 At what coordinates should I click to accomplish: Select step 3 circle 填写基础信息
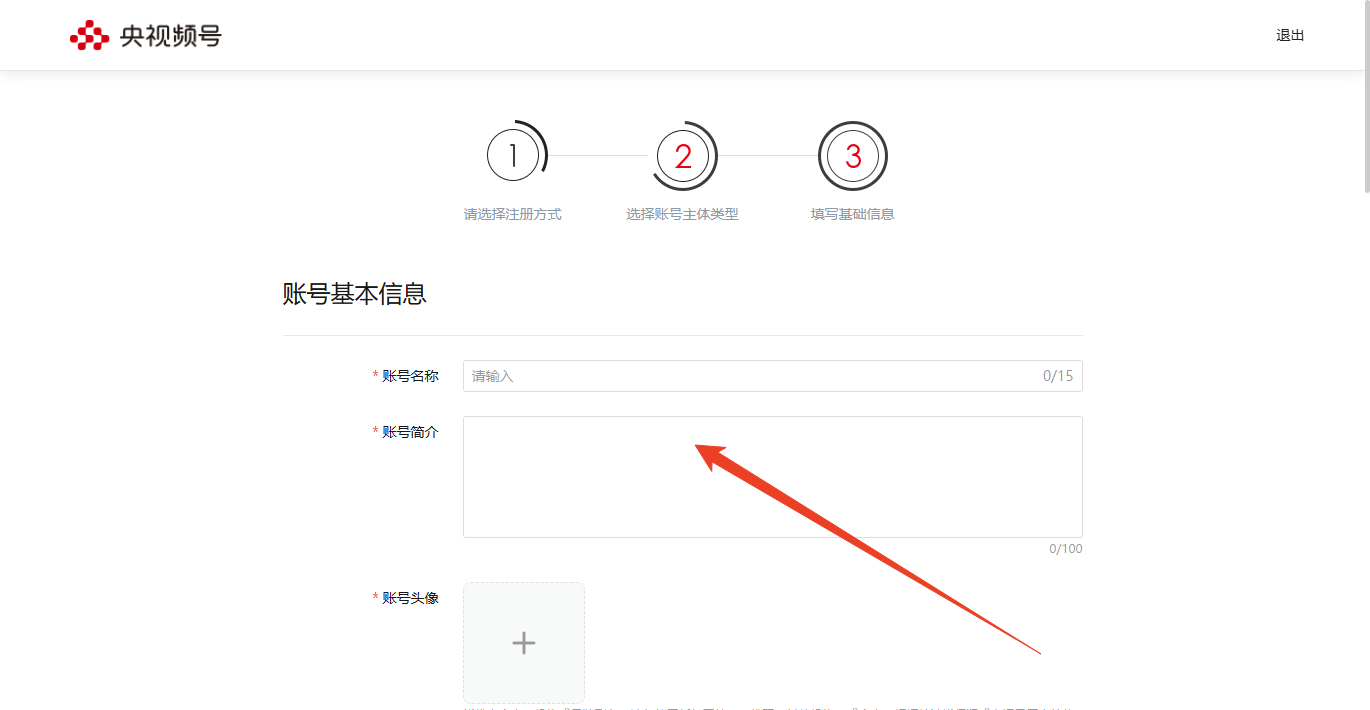[x=853, y=156]
